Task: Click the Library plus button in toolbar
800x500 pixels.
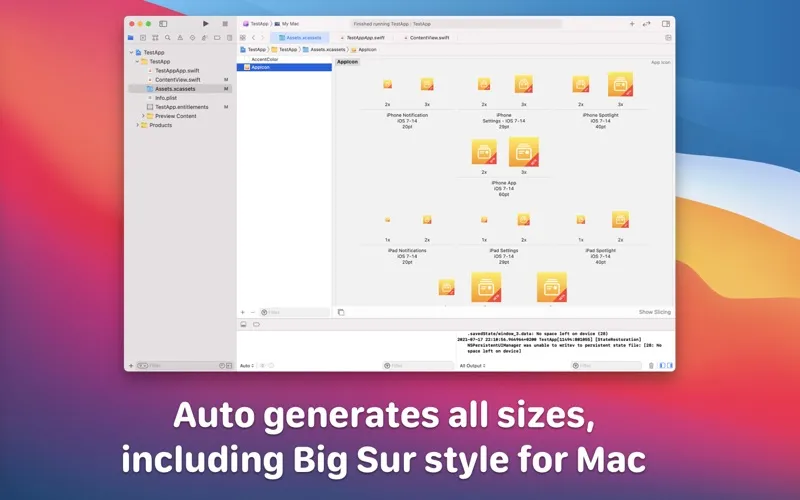Action: point(632,24)
